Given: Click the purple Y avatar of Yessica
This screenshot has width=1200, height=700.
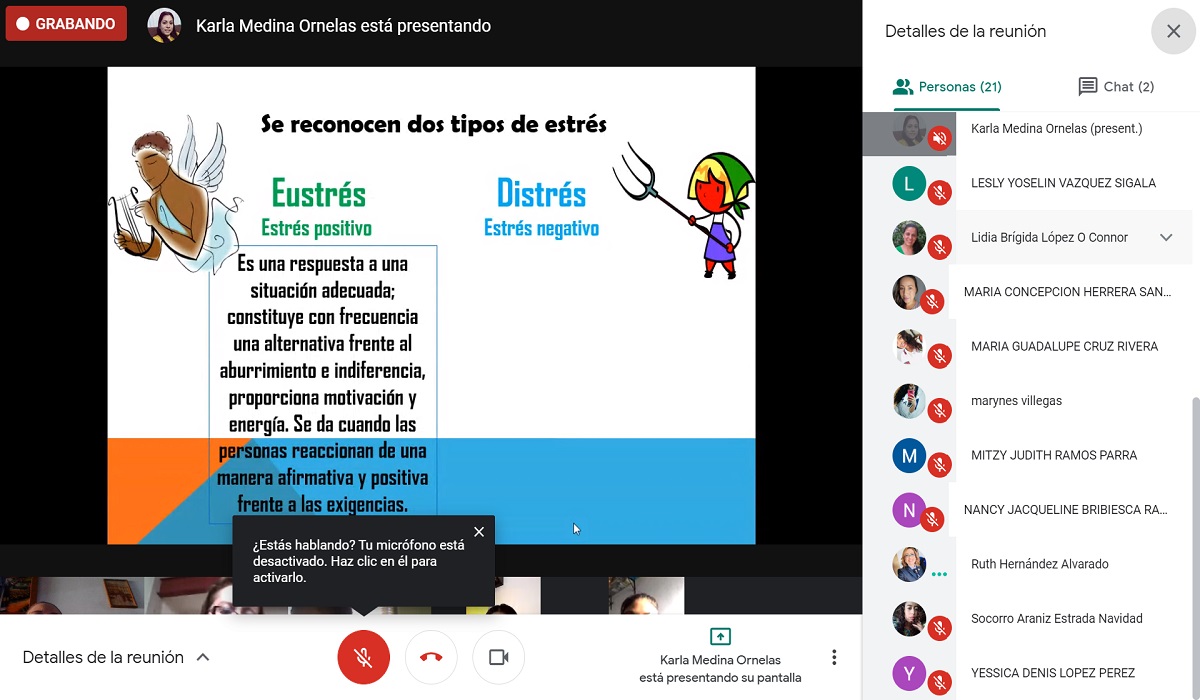Looking at the screenshot, I should pos(909,673).
